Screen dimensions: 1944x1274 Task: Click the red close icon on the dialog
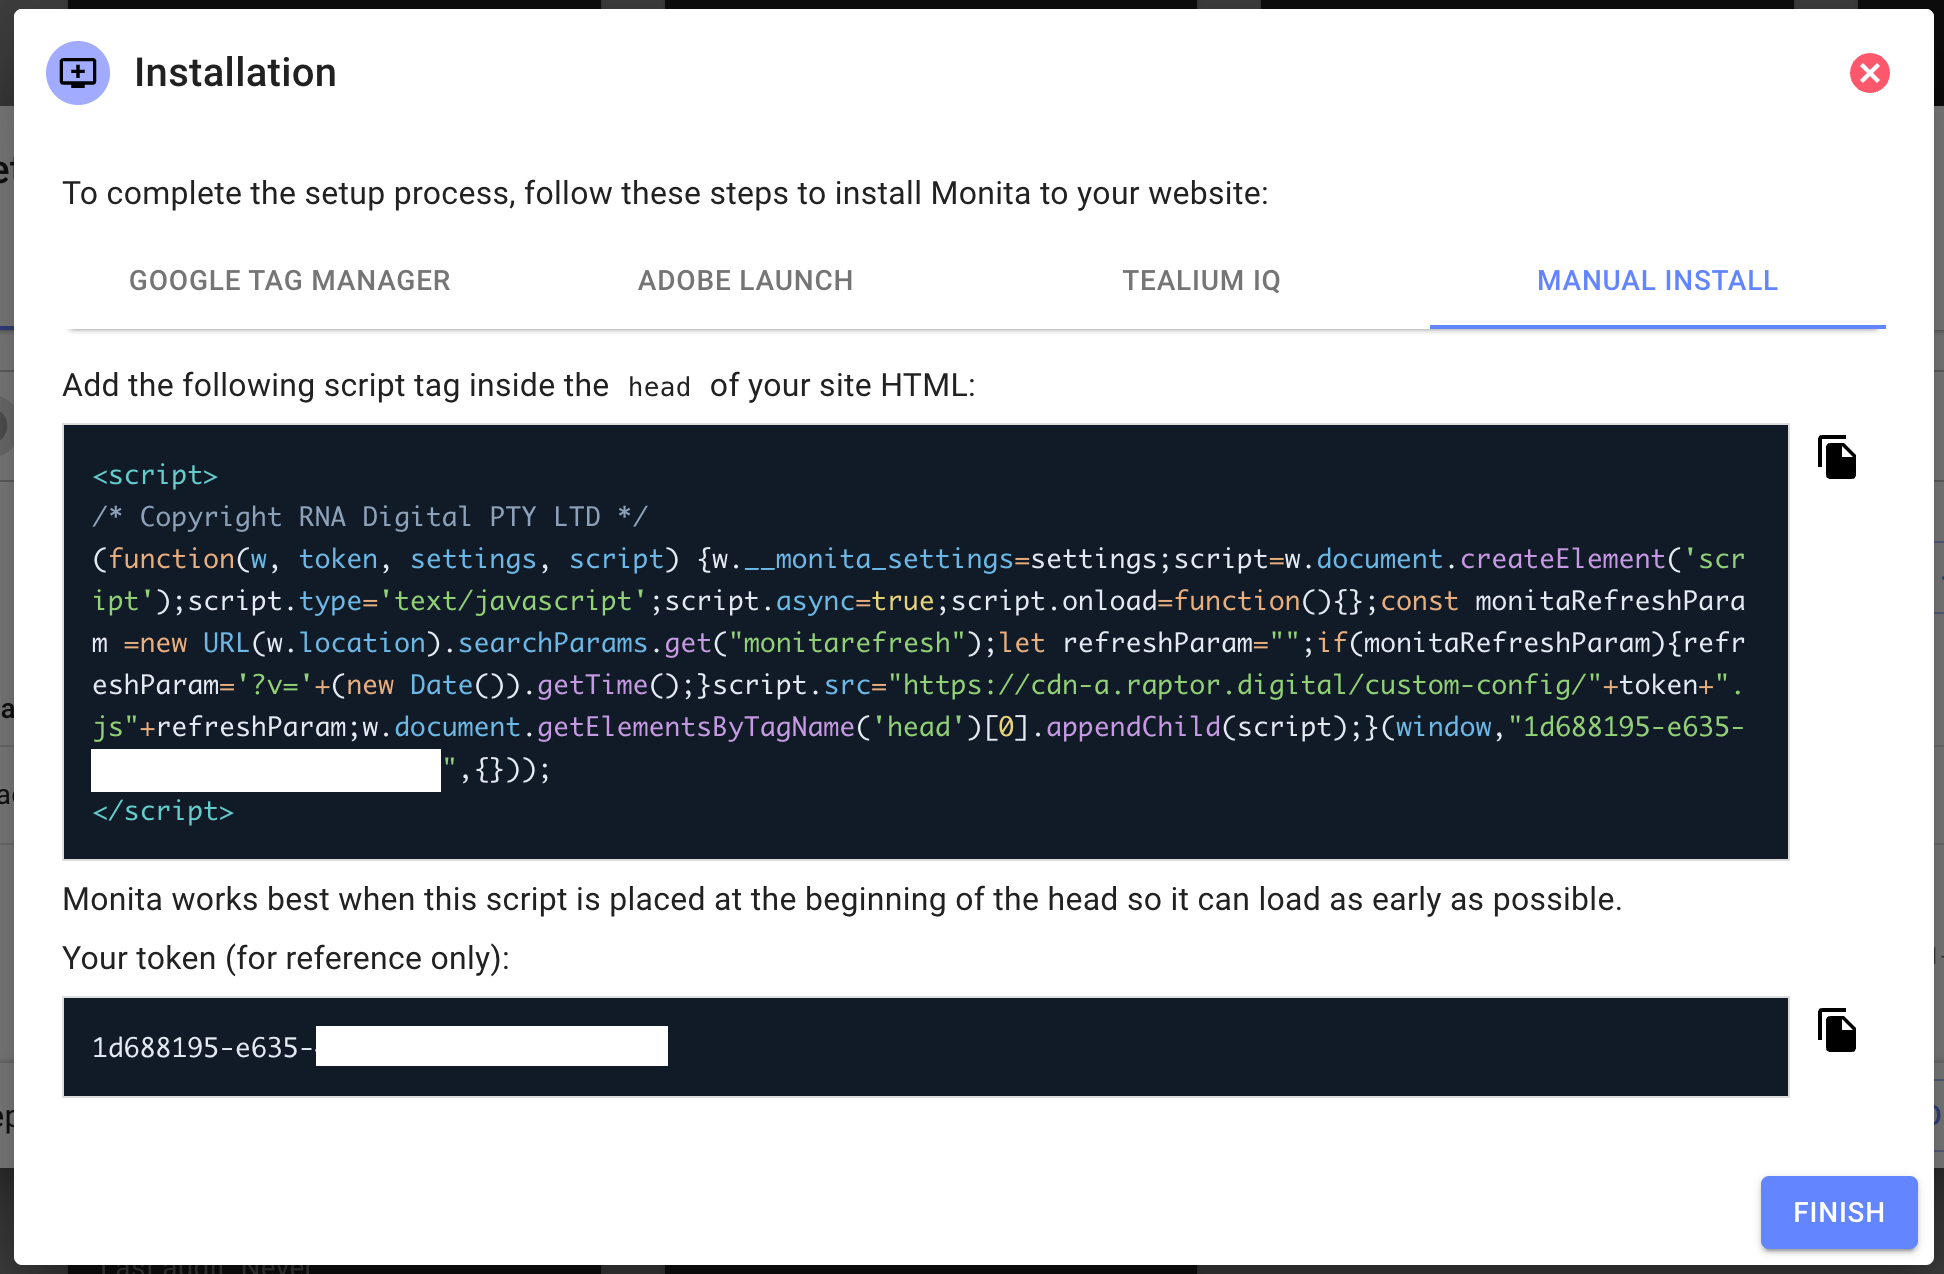click(1869, 73)
